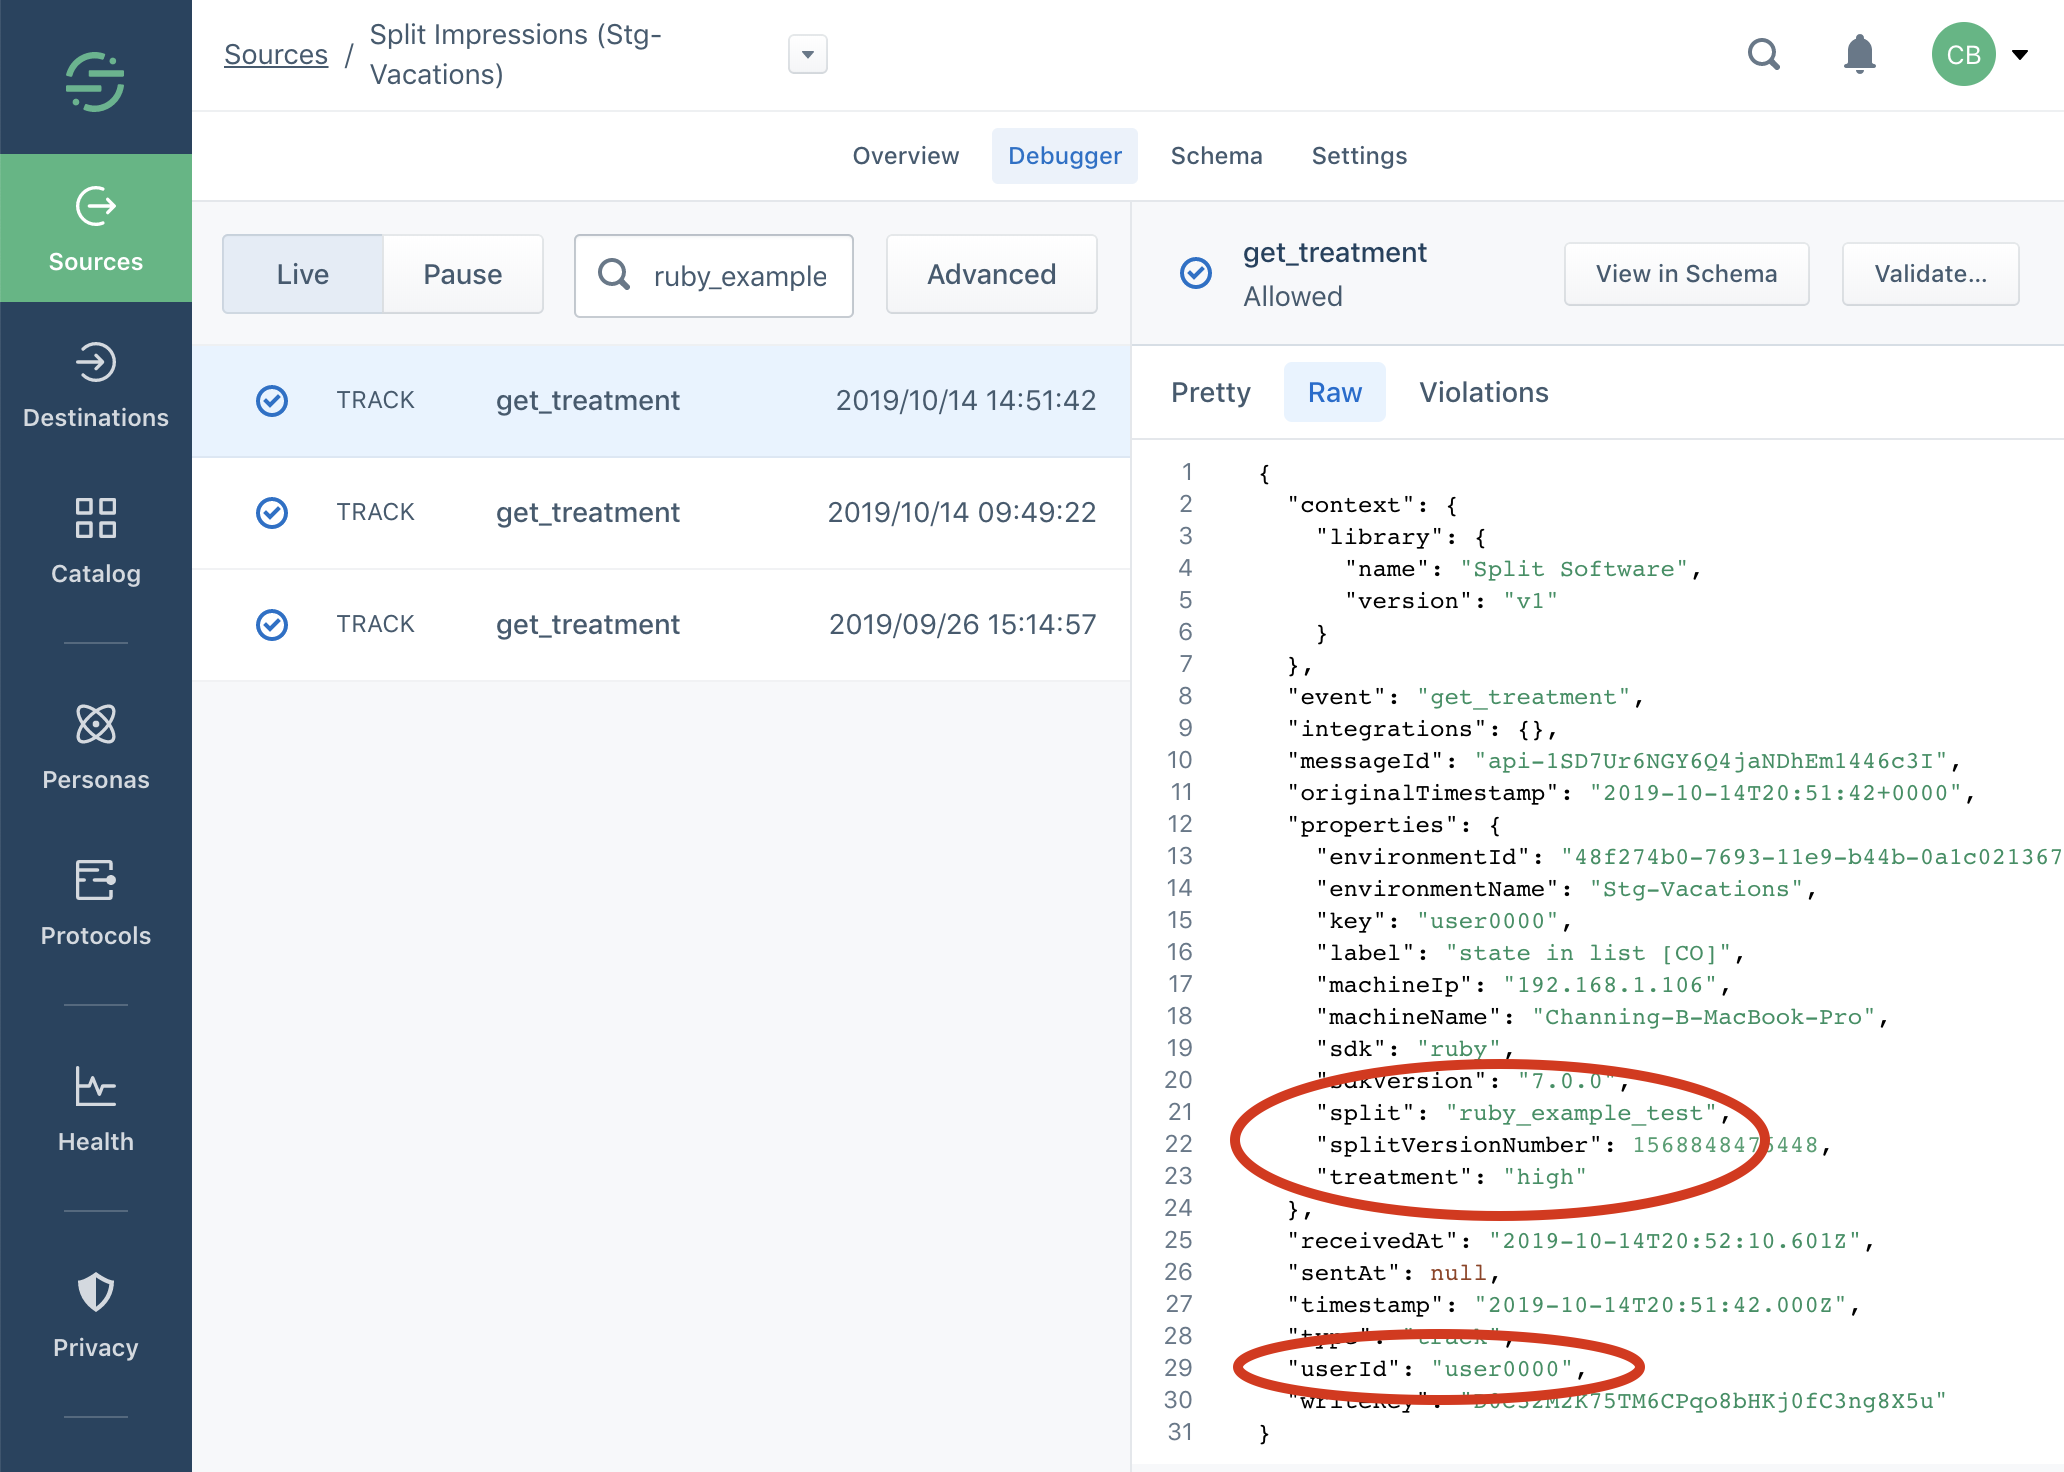Click the Segment logo icon
Screen dimensions: 2064x1472
coord(95,80)
